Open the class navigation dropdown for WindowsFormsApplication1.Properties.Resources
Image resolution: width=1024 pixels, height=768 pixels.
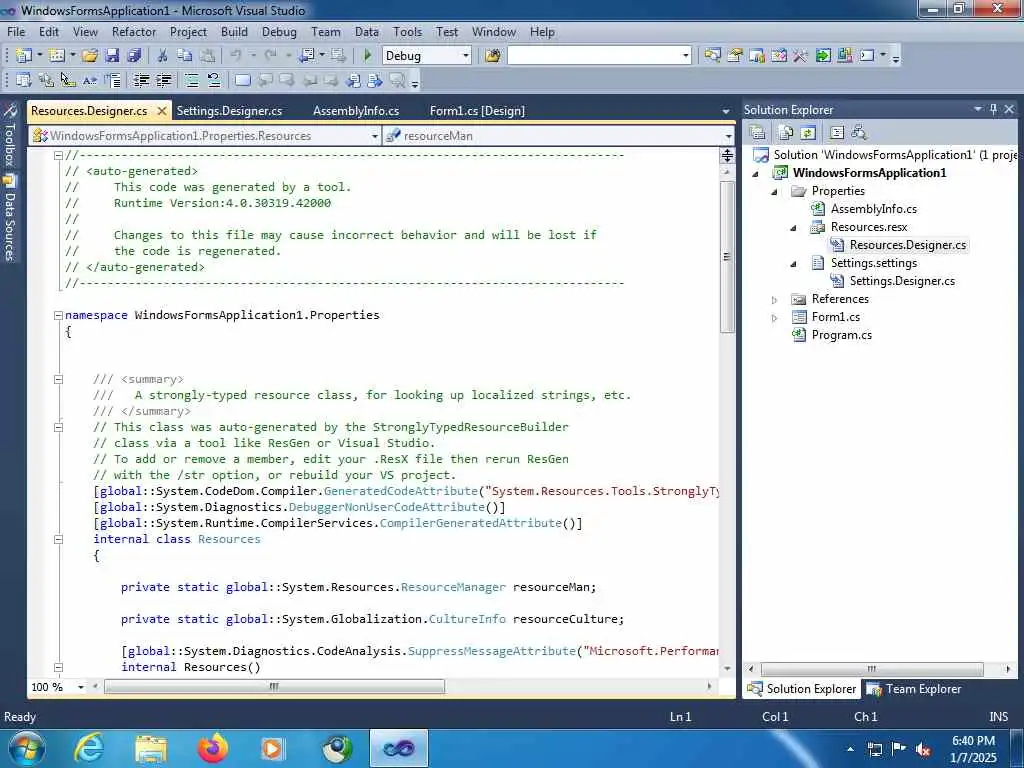[x=375, y=136]
